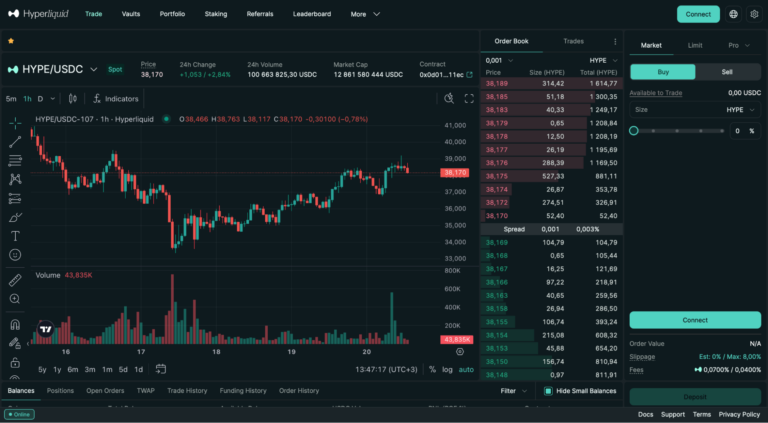This screenshot has width=768, height=423.
Task: Open the language globe icon
Action: [733, 14]
